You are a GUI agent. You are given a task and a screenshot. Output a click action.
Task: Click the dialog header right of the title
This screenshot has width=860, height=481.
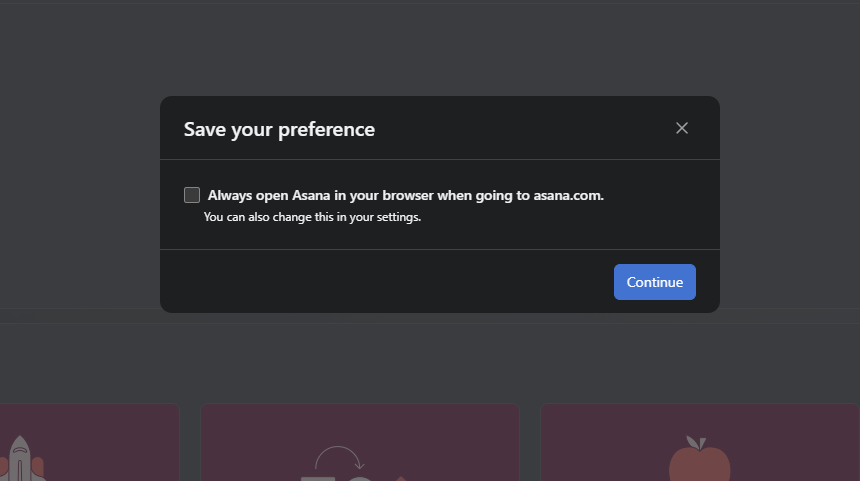coord(520,129)
